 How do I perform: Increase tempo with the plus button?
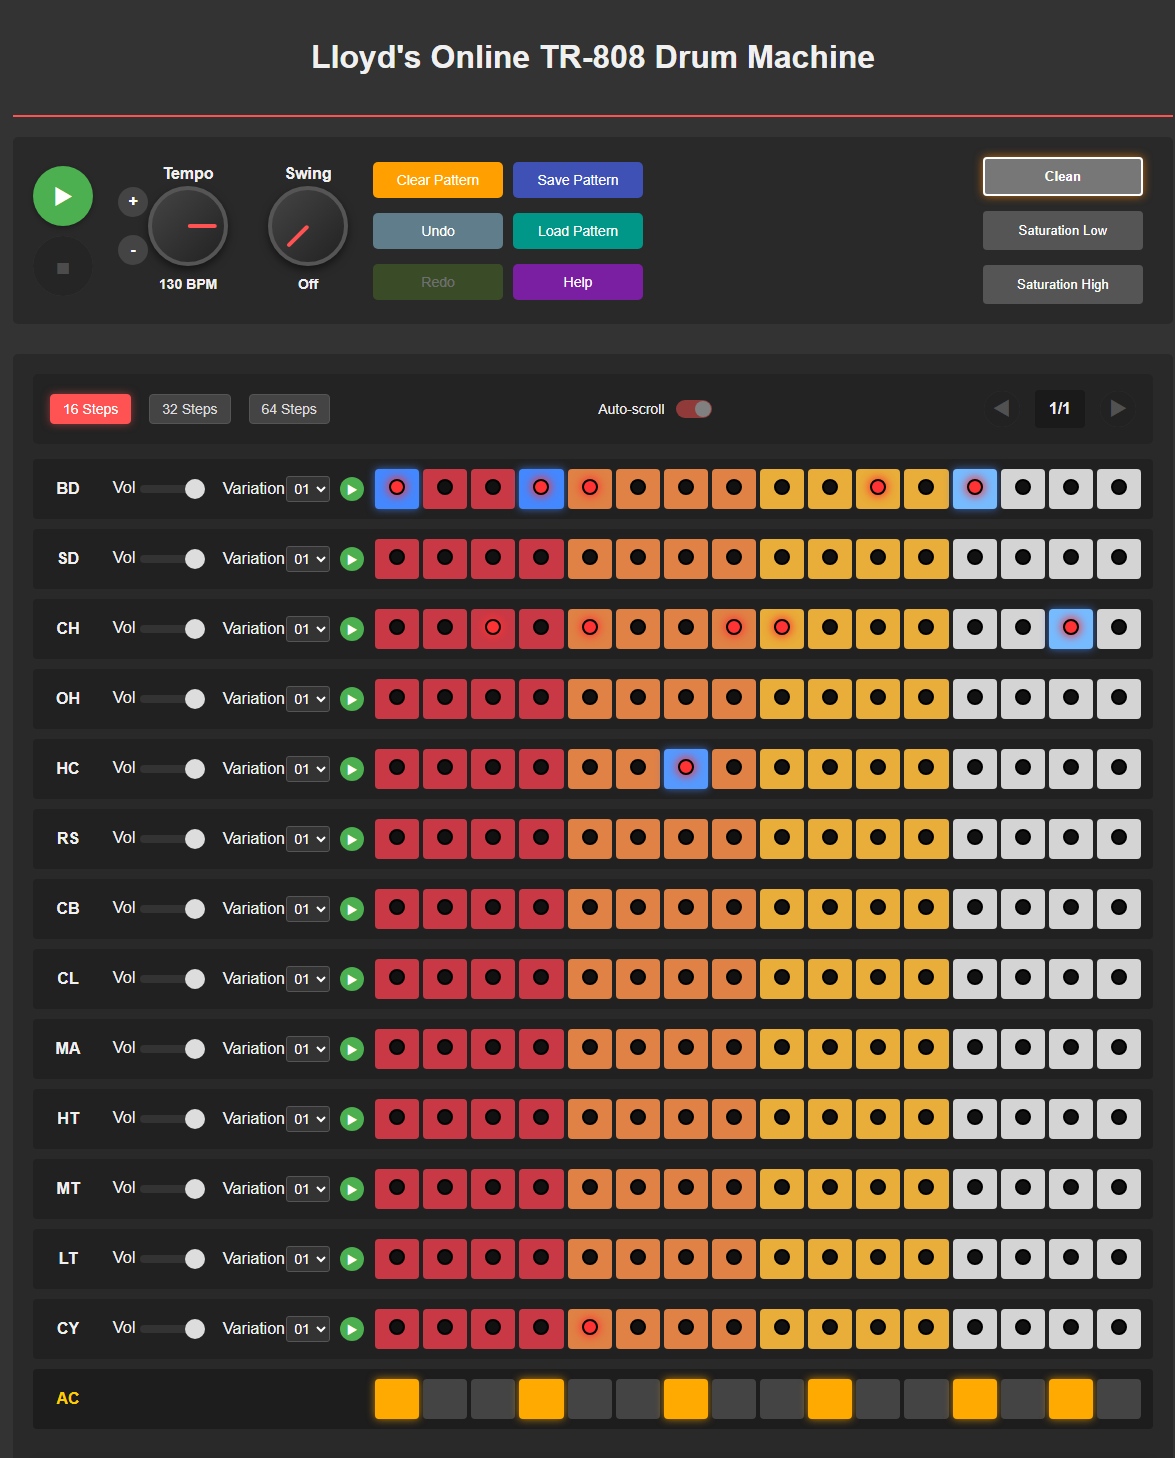pos(133,202)
